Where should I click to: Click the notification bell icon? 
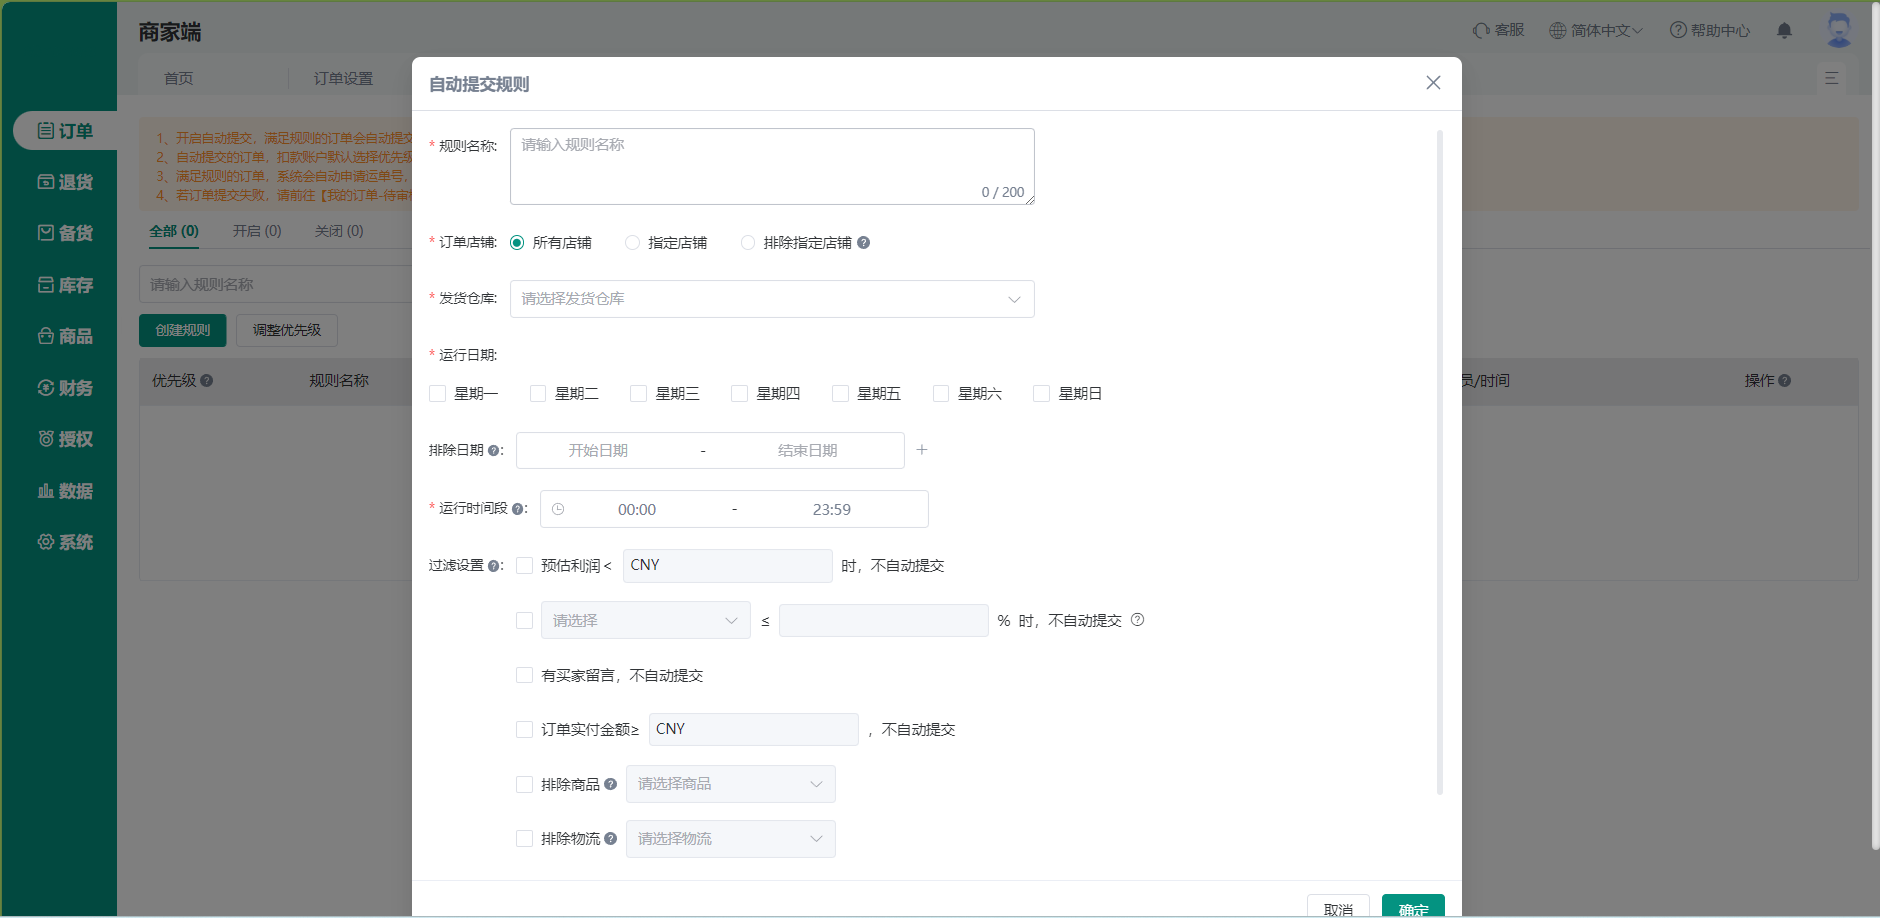coord(1784,31)
